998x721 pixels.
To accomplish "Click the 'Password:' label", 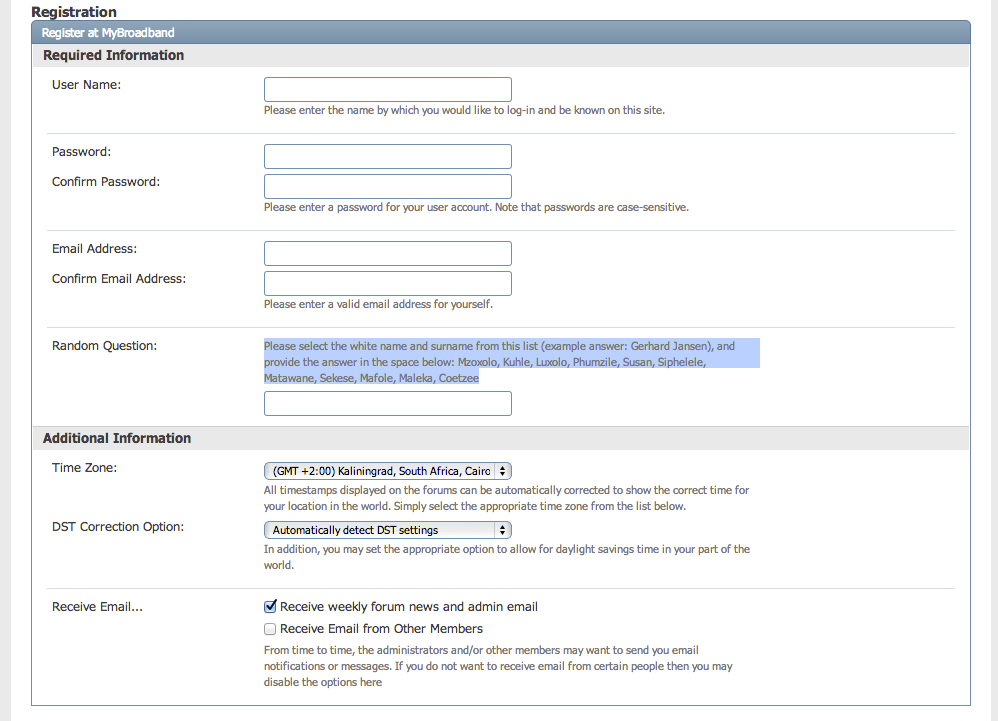I will pos(81,151).
